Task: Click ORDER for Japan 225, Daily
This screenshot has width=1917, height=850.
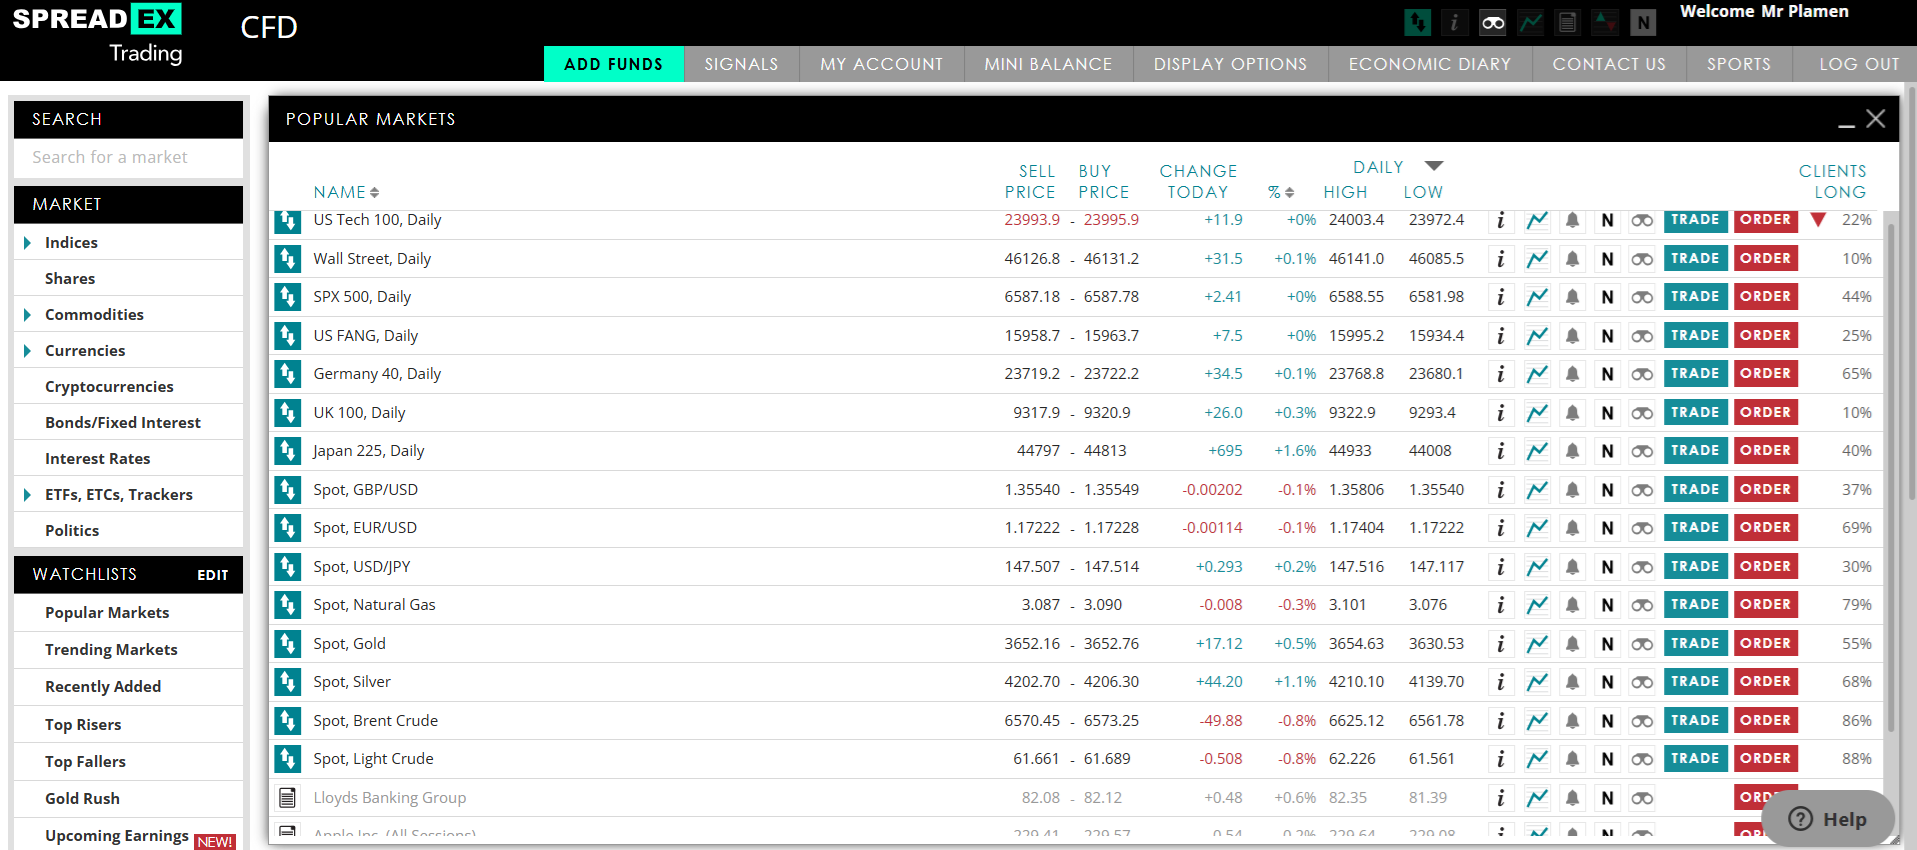Action: pos(1765,451)
